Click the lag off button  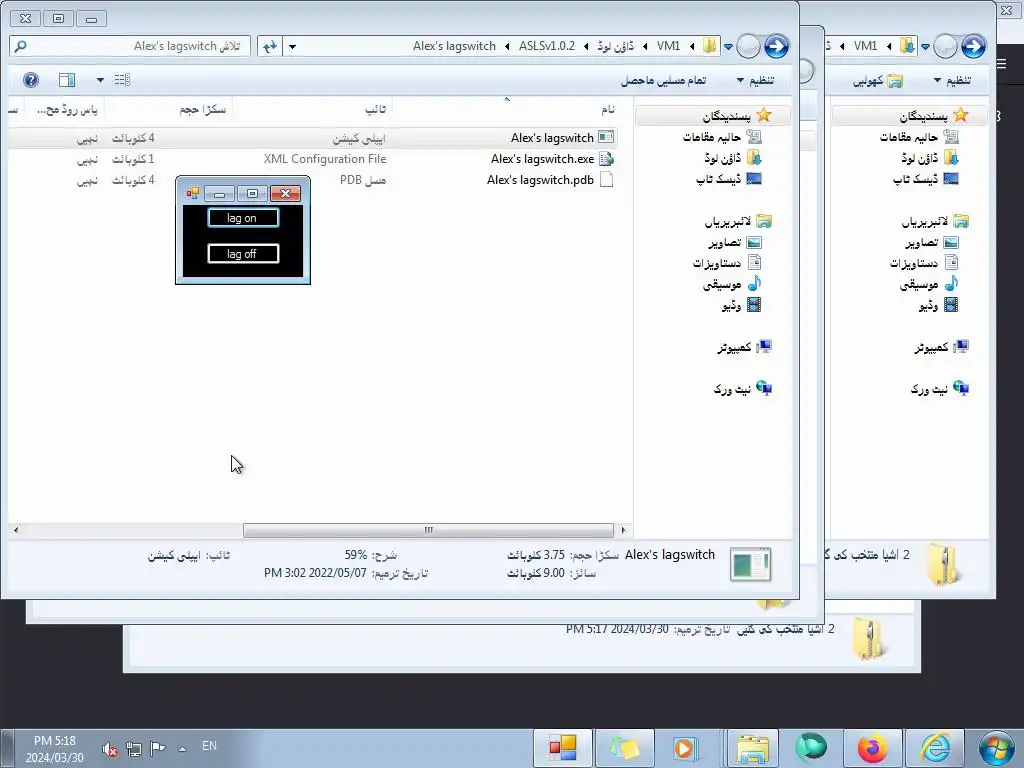(243, 254)
